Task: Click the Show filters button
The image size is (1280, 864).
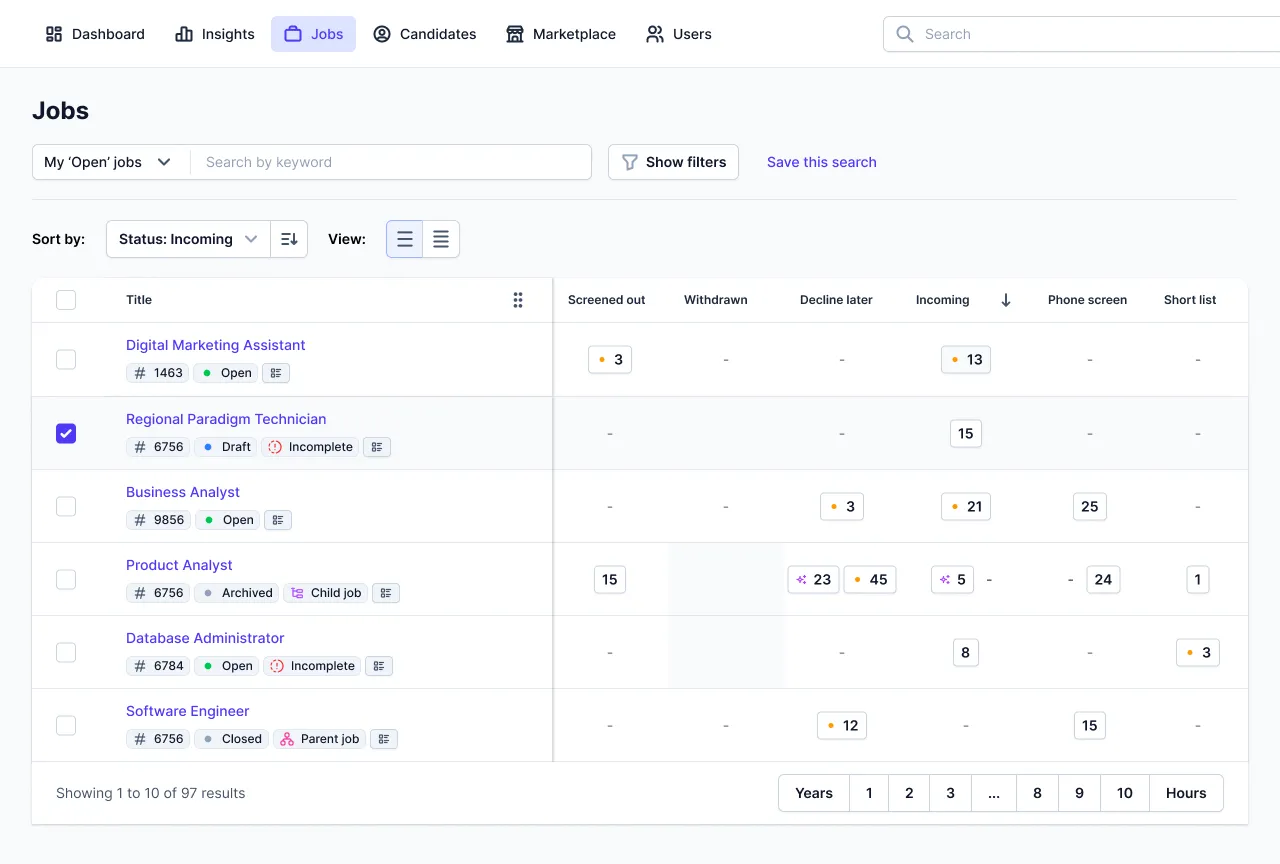Action: 673,162
